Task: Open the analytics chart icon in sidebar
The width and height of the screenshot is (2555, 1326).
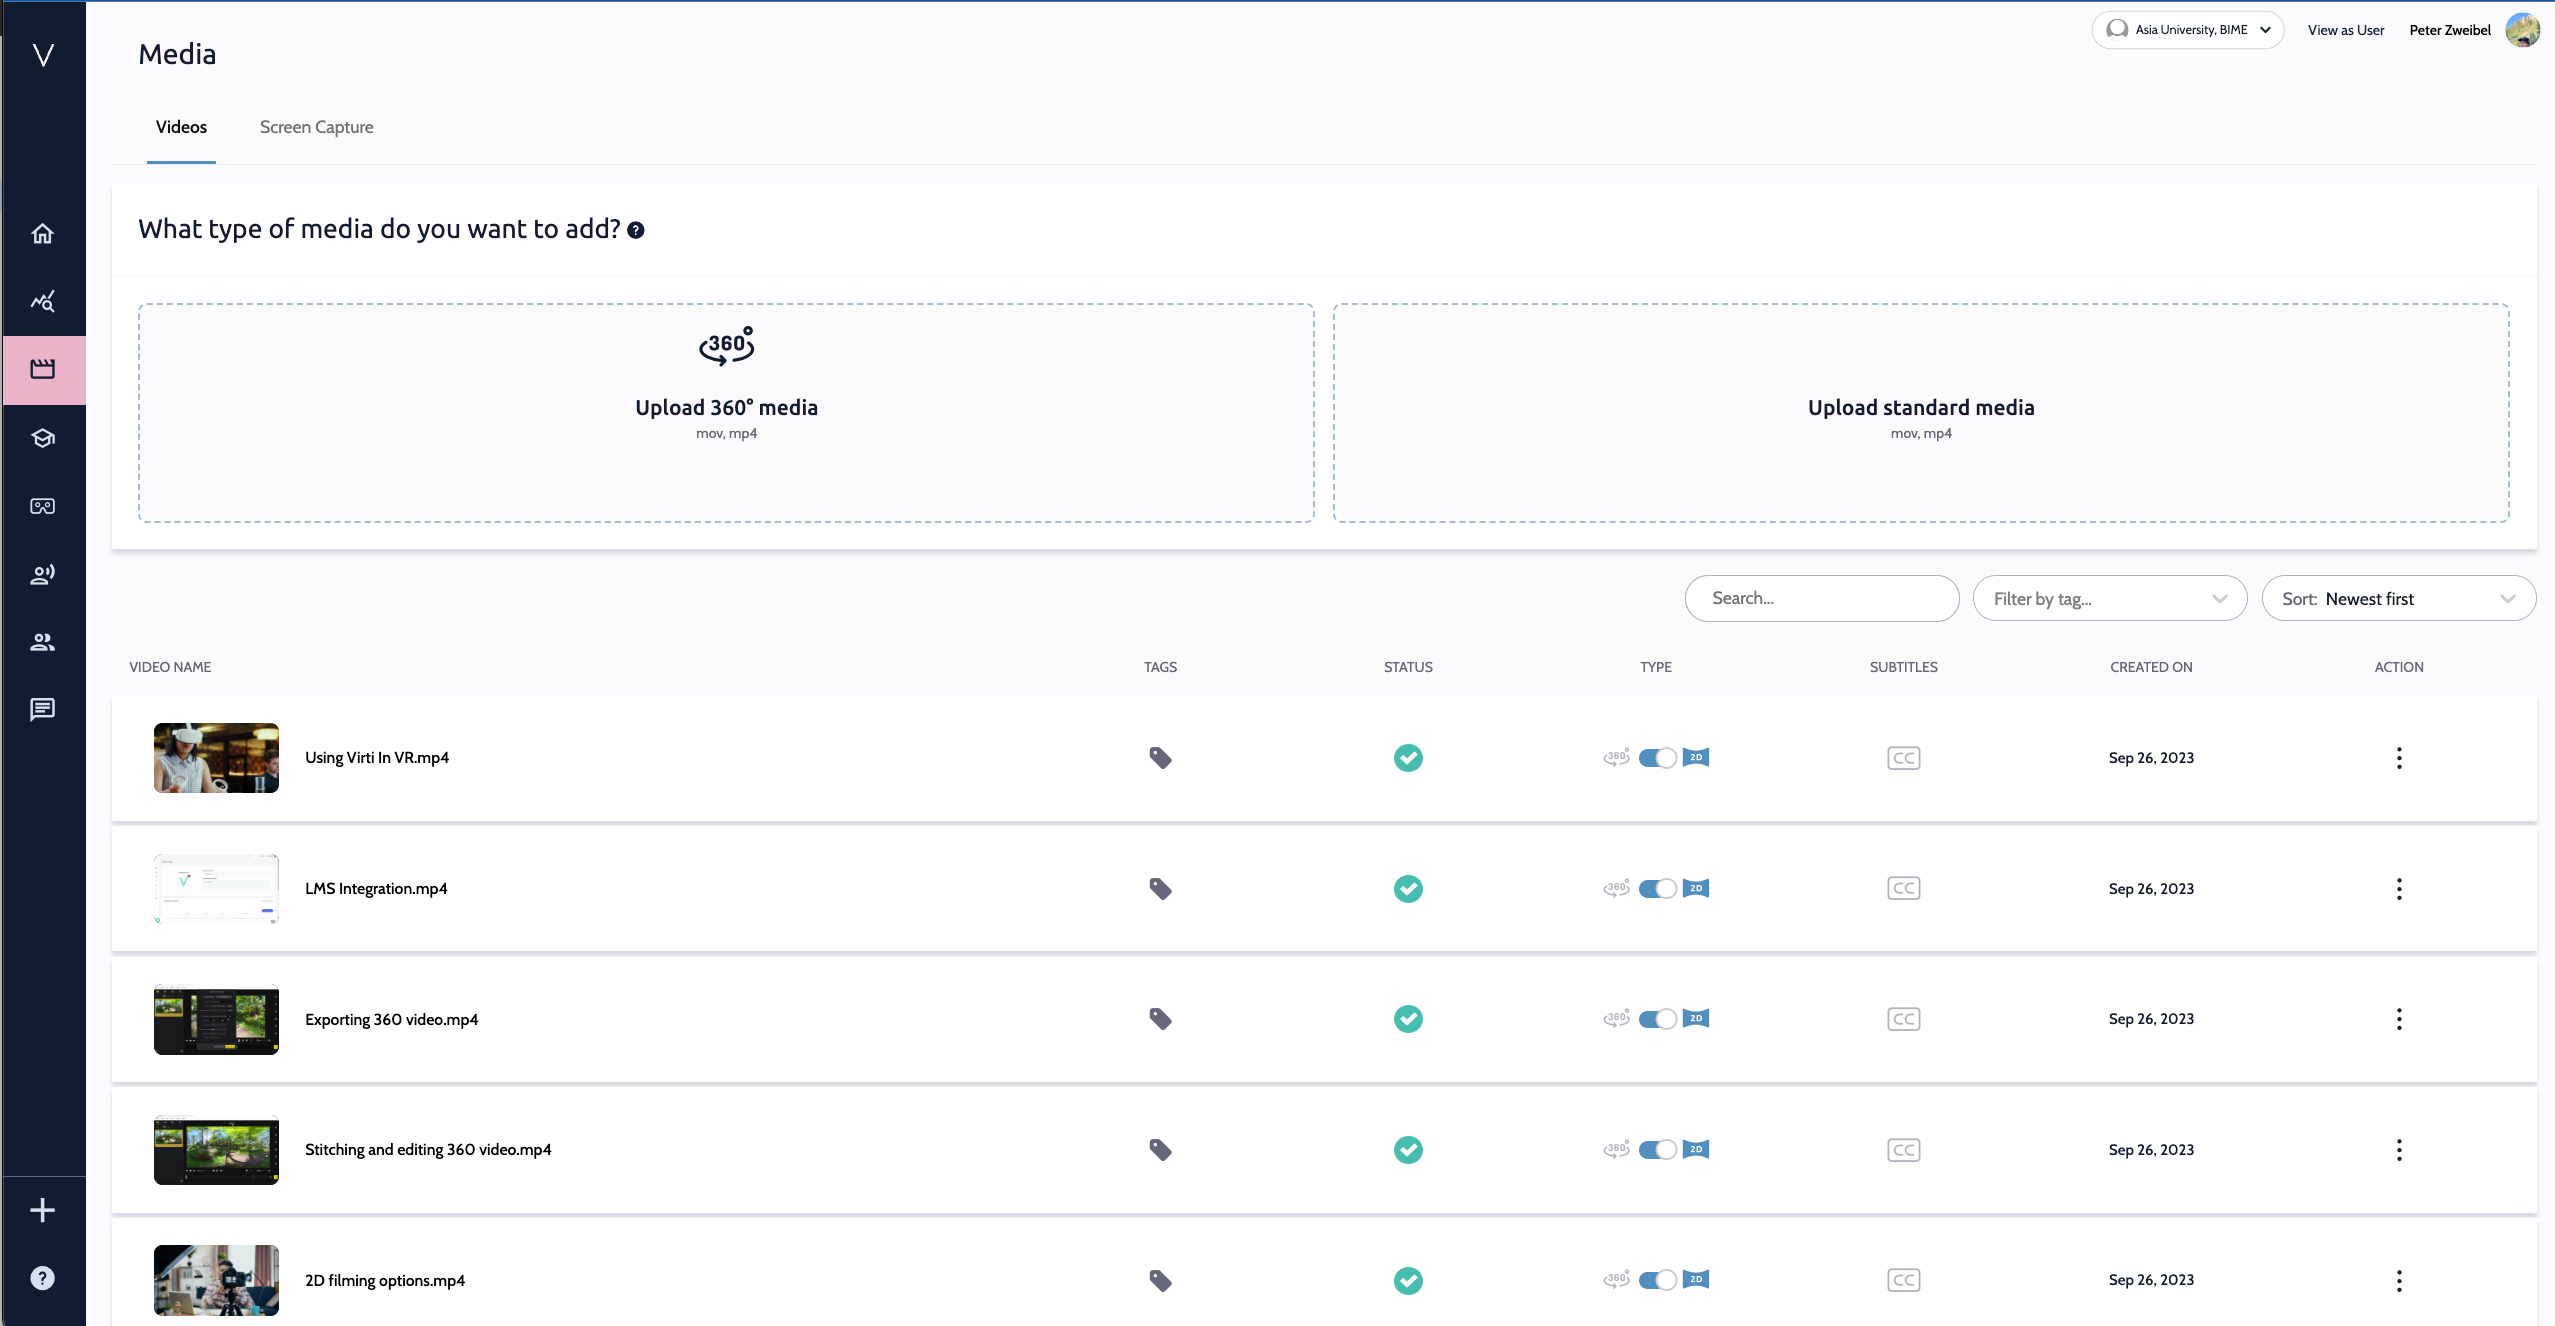Action: 42,301
